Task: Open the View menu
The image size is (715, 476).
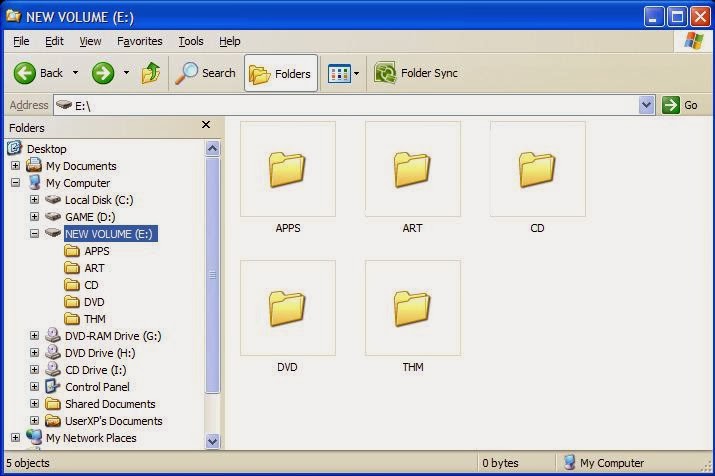Action: 90,41
